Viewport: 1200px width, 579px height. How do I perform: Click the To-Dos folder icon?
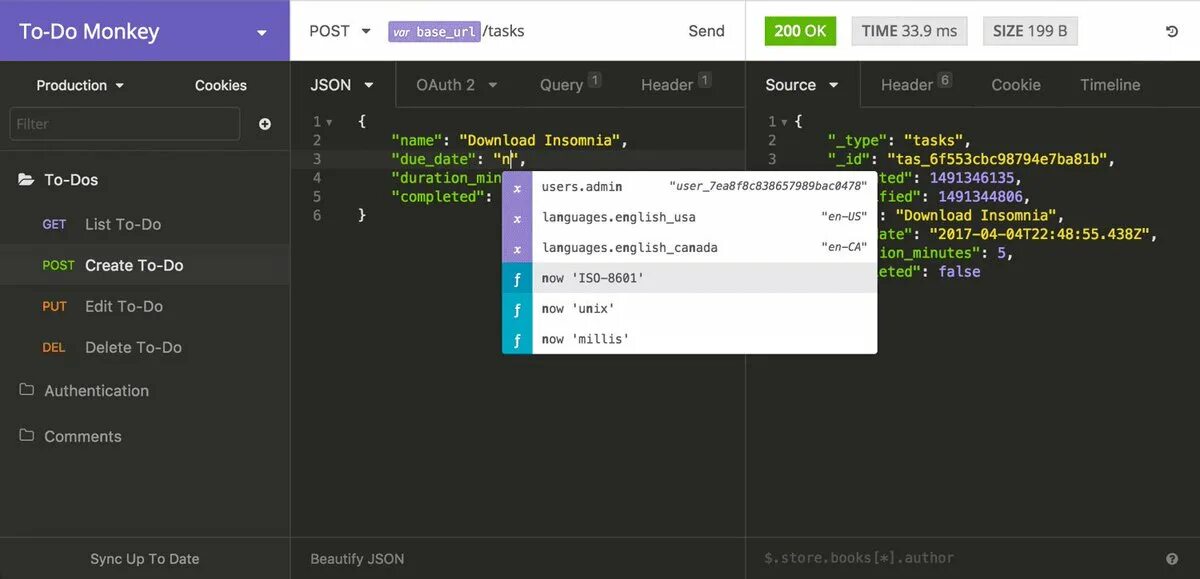coord(26,179)
